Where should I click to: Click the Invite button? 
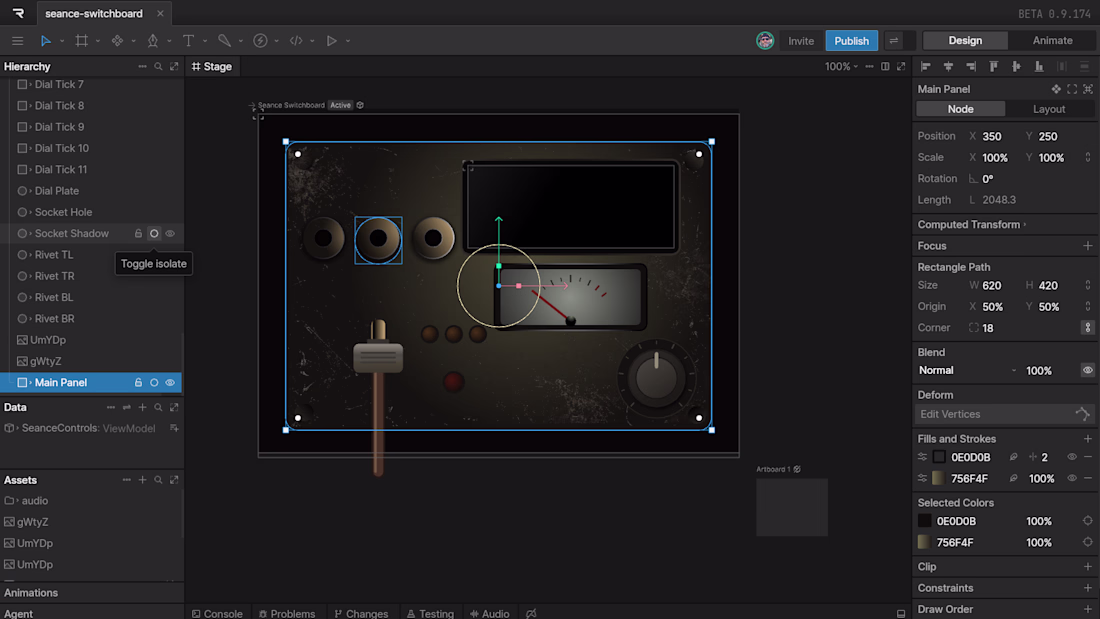pyautogui.click(x=801, y=41)
